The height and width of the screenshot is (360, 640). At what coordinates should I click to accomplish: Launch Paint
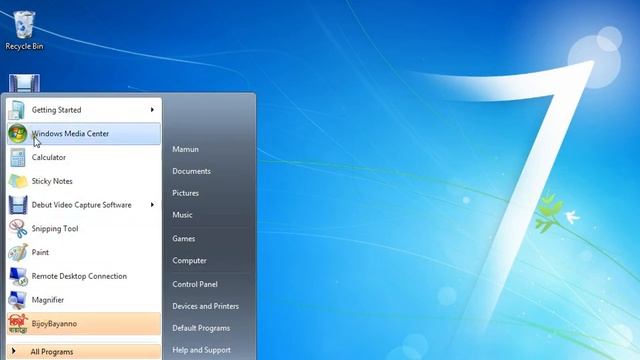pyautogui.click(x=84, y=252)
